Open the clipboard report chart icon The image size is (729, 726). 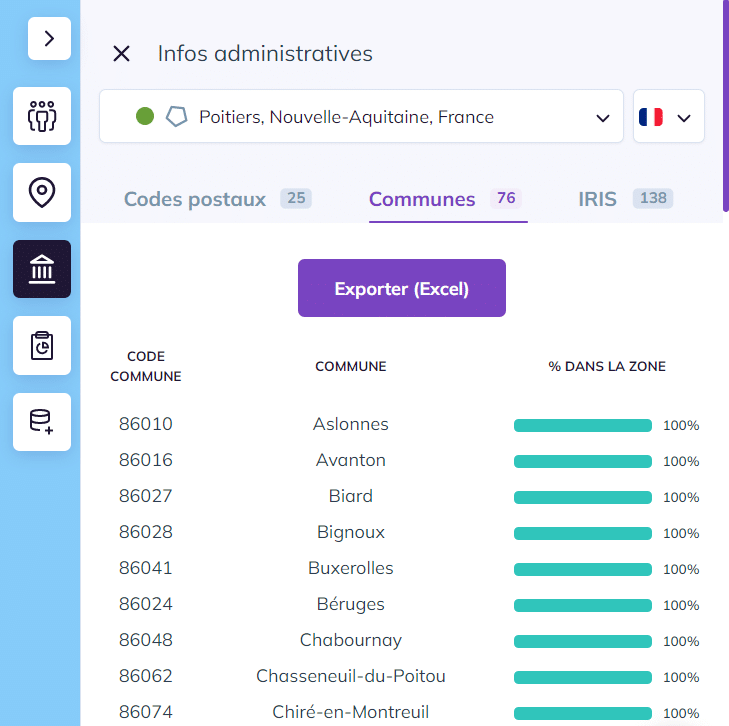(42, 345)
